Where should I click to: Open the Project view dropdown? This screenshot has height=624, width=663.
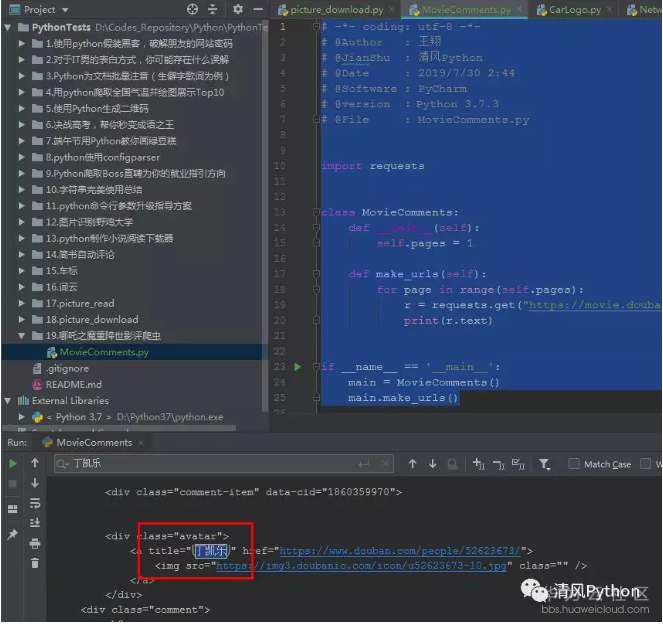tap(65, 9)
